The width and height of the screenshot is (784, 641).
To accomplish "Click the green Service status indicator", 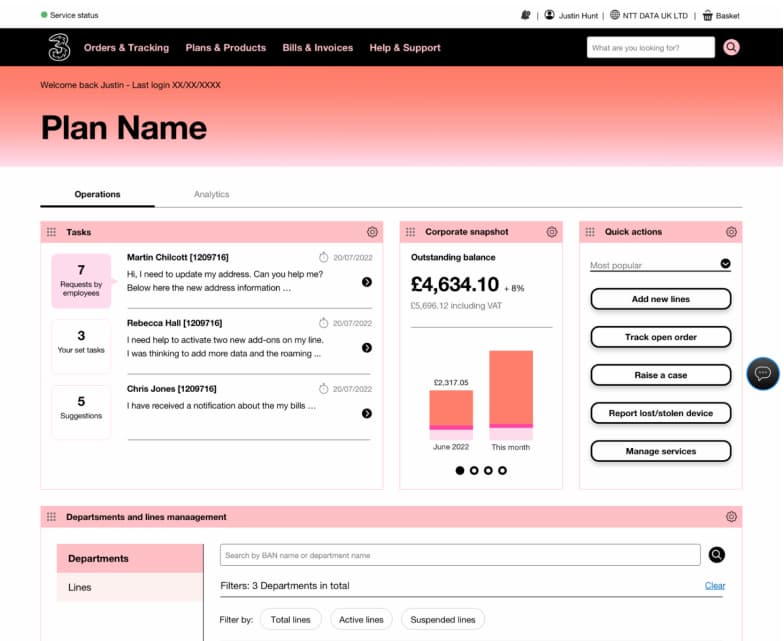I will (44, 15).
